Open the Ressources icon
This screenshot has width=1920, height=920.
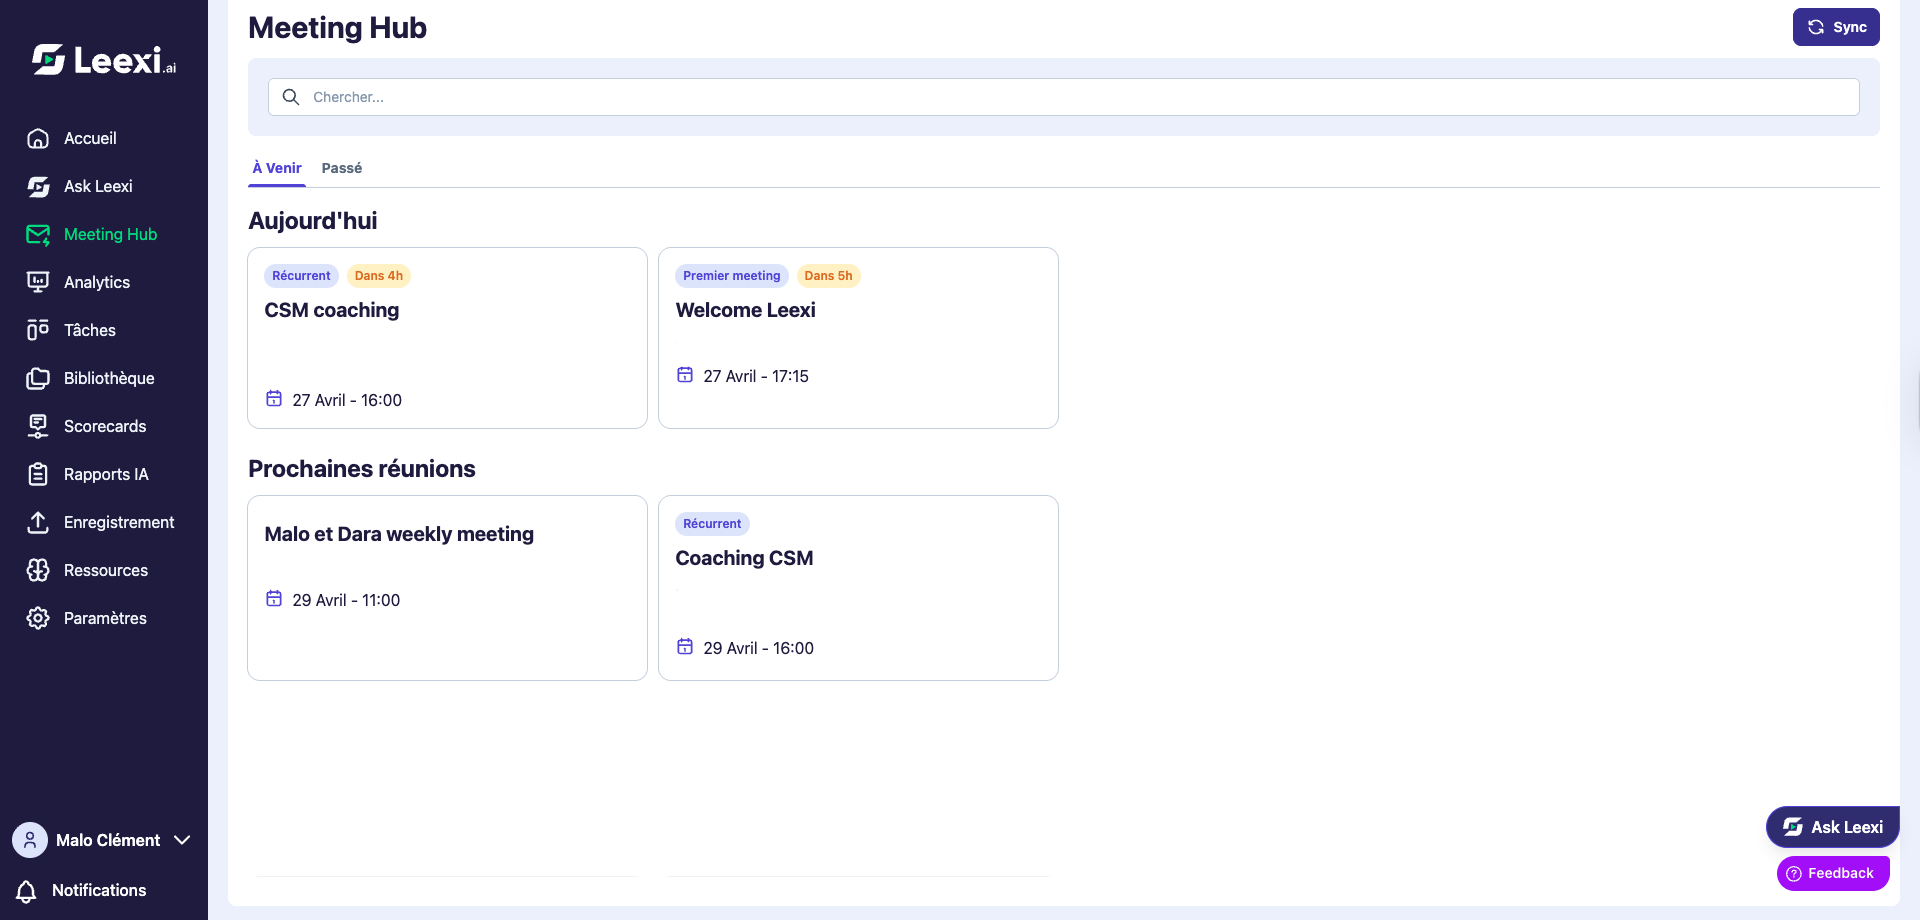[x=38, y=570]
